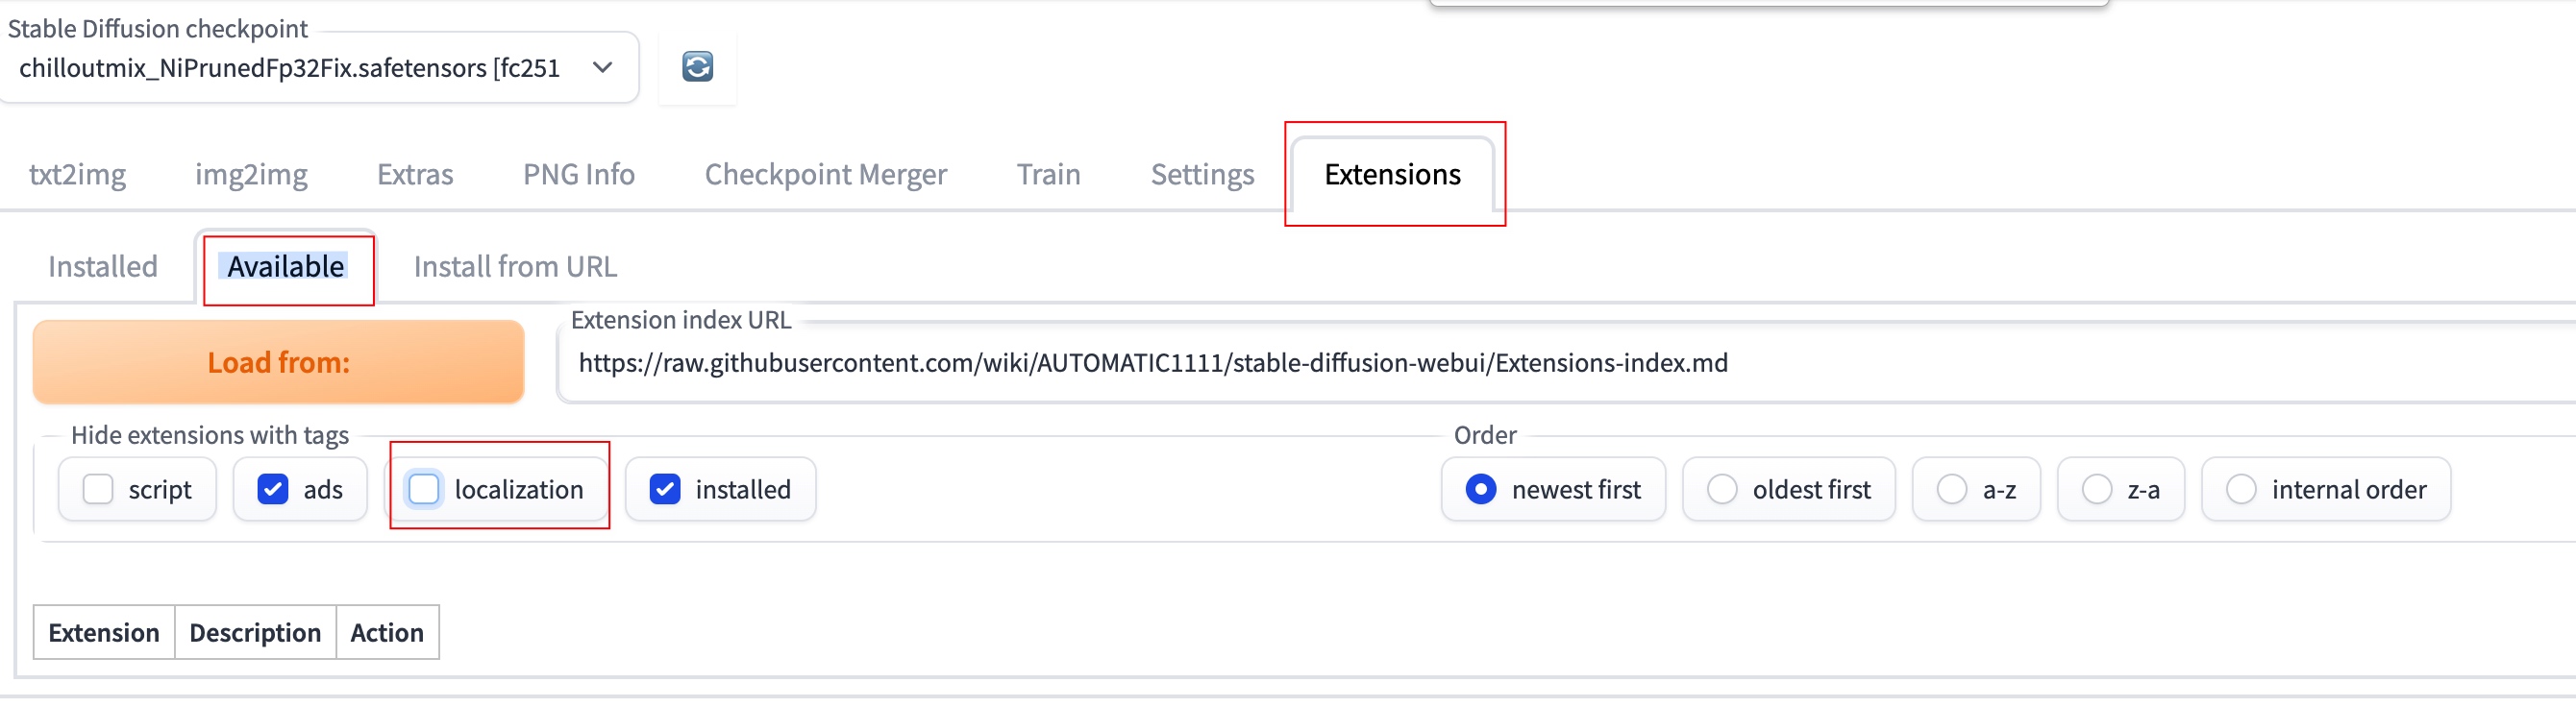Screen dimensions: 2576x707
Task: Switch to the txt2img tab
Action: click(77, 175)
